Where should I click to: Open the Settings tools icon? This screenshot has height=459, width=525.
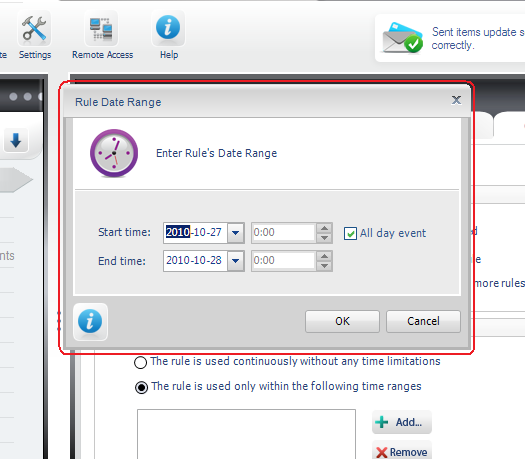(x=34, y=29)
